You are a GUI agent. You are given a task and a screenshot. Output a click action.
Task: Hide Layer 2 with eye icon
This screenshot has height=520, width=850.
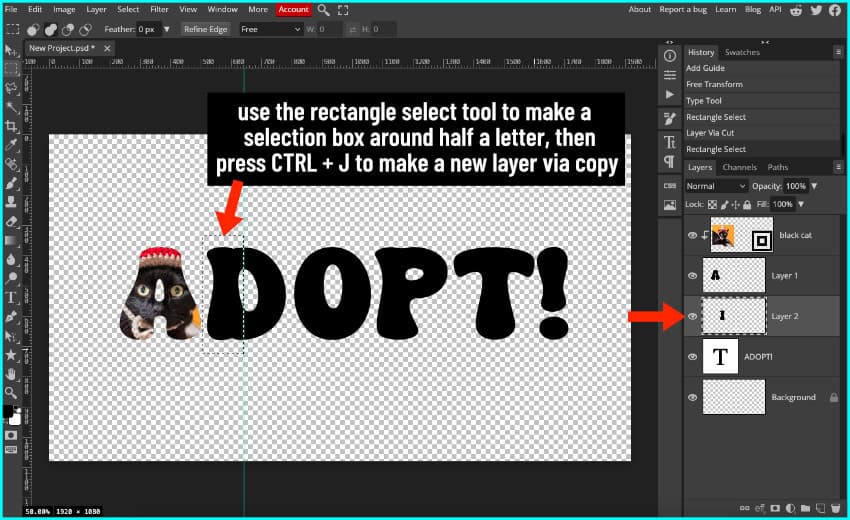coord(692,316)
